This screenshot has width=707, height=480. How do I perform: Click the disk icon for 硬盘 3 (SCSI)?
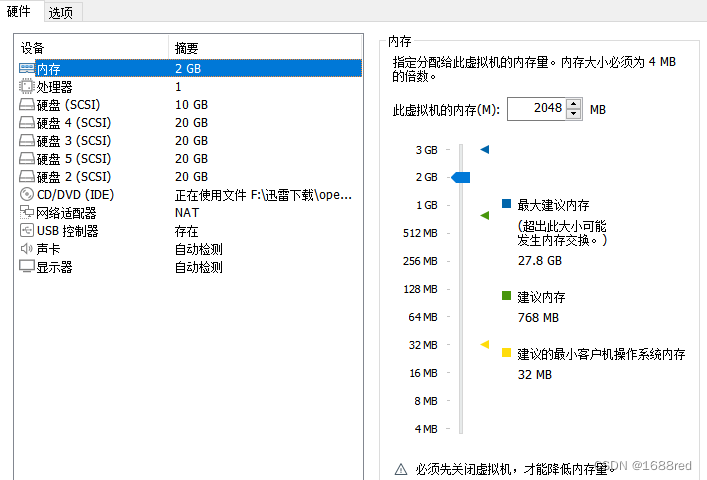(27, 141)
